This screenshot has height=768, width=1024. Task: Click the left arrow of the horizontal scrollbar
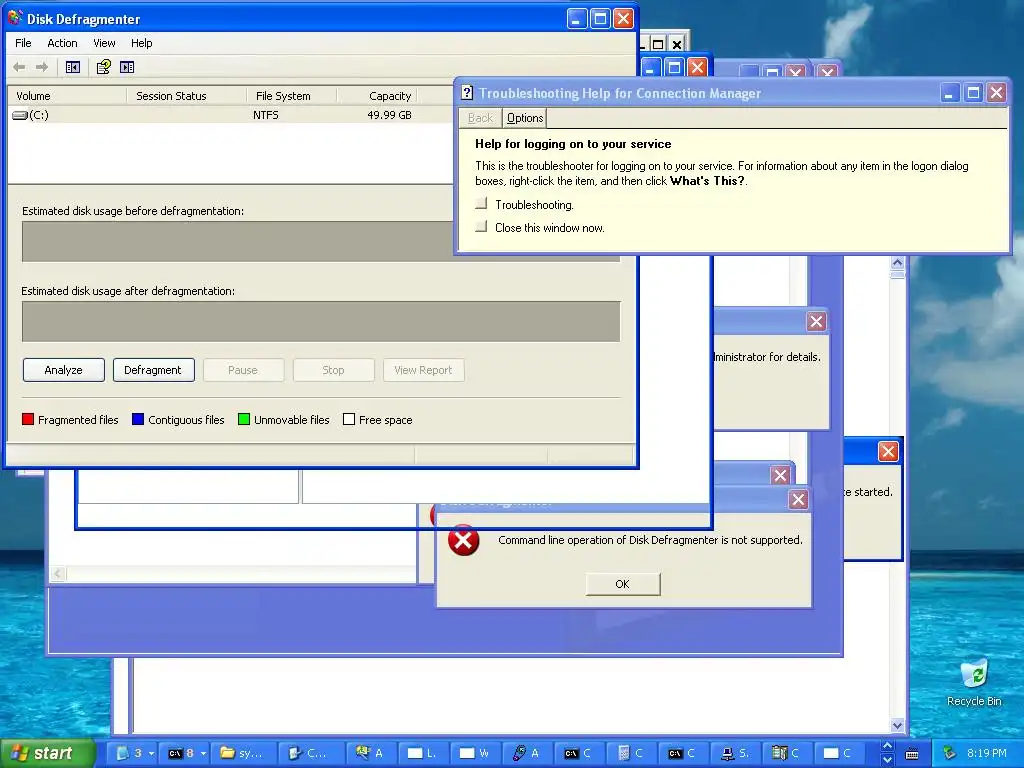point(58,573)
